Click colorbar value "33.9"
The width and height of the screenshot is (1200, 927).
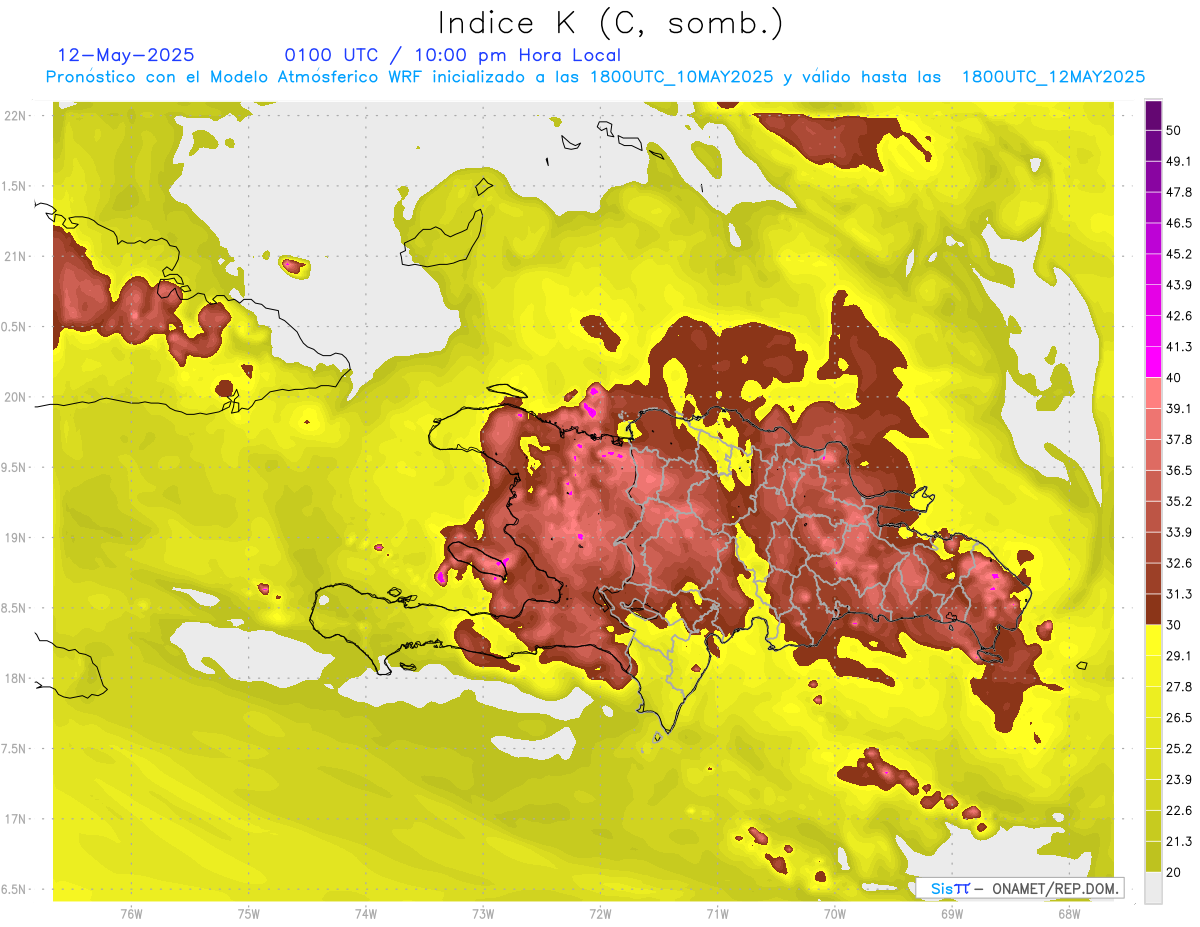pyautogui.click(x=1178, y=532)
